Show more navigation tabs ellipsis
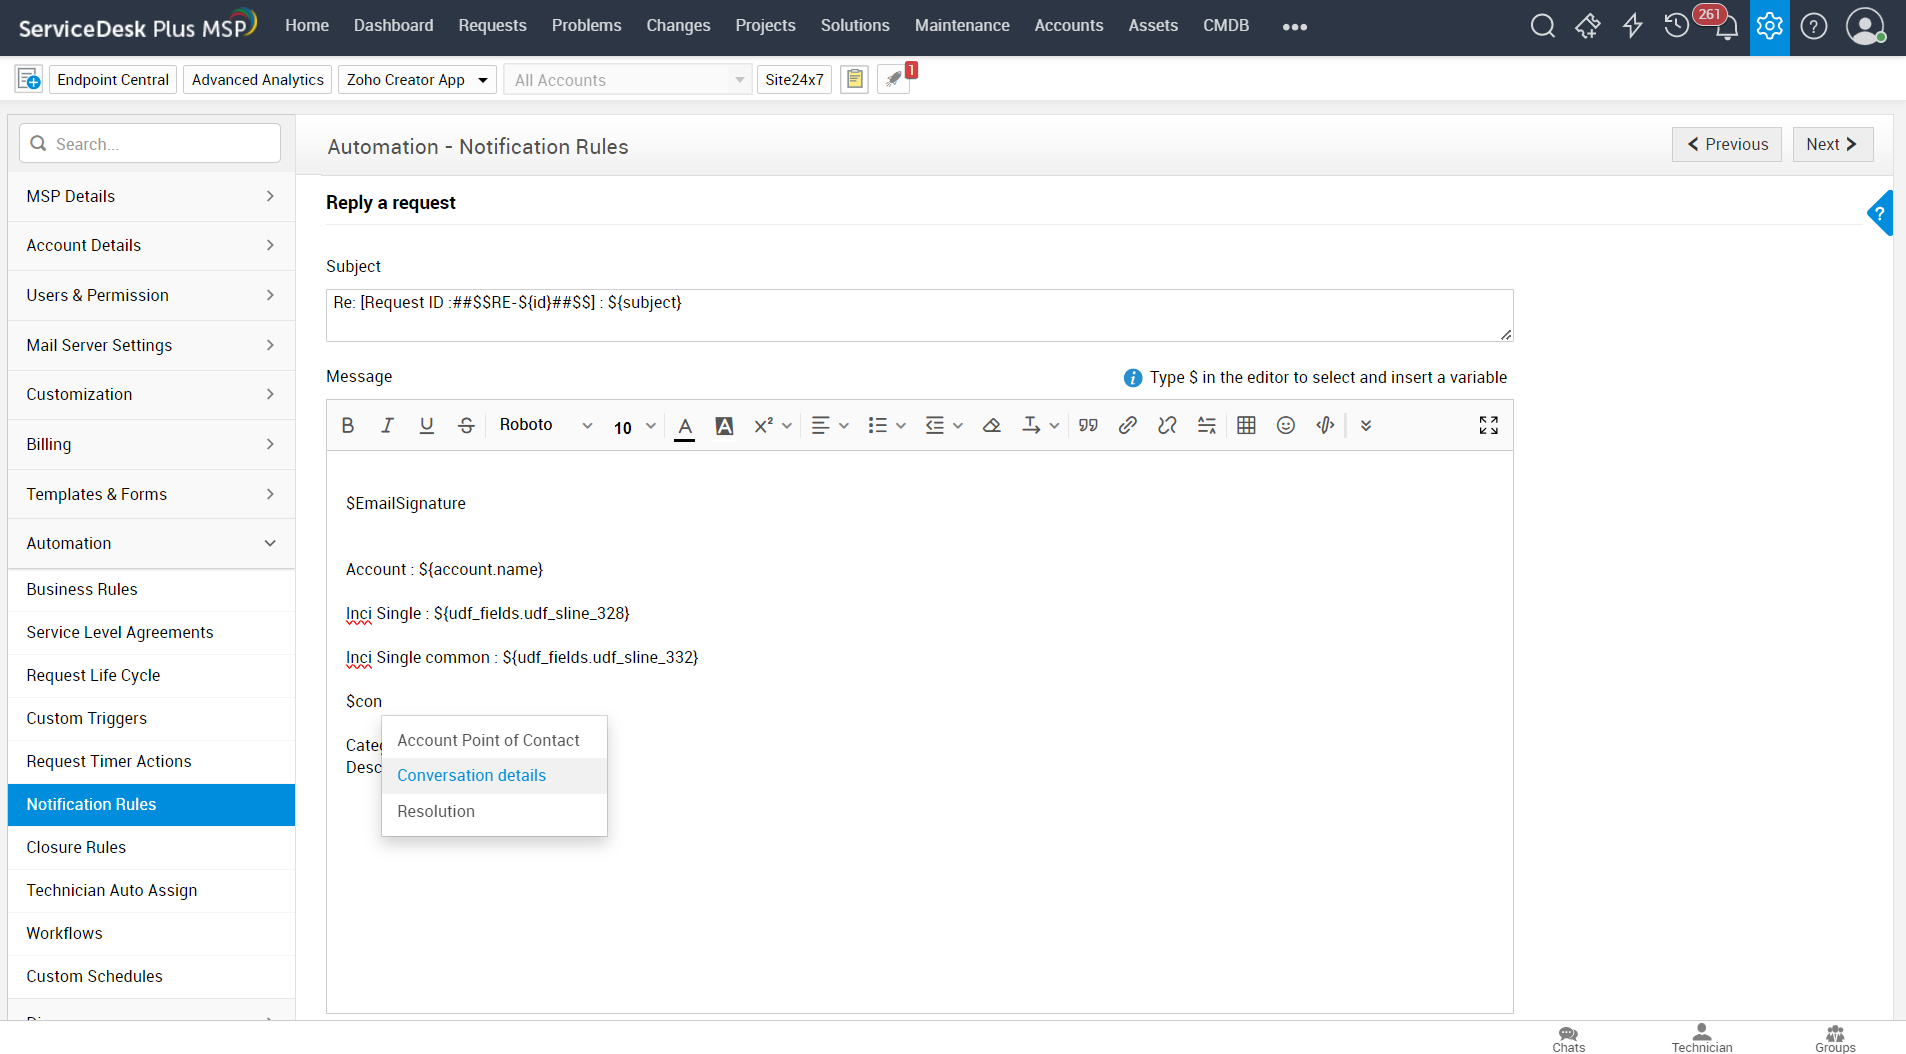This screenshot has height=1054, width=1906. pyautogui.click(x=1295, y=27)
